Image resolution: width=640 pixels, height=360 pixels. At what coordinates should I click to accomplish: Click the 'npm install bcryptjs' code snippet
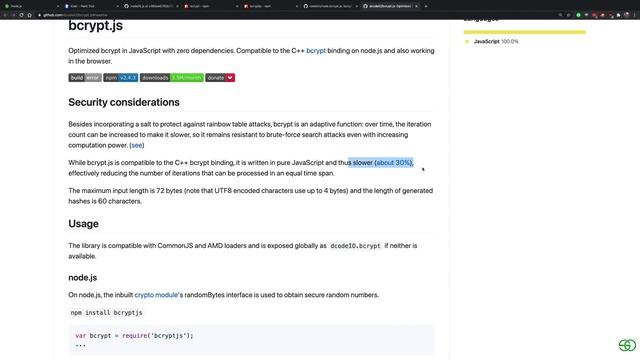(x=107, y=313)
